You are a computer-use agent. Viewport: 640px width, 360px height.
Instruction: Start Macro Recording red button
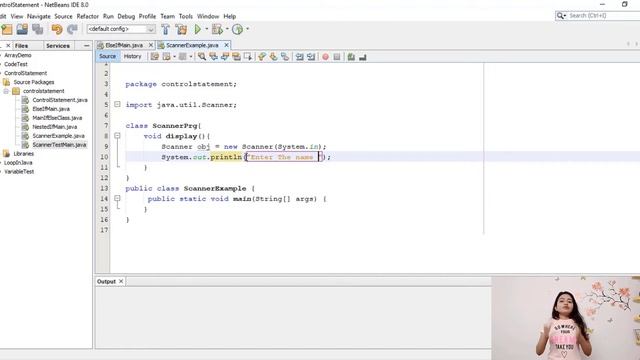[x=325, y=57]
